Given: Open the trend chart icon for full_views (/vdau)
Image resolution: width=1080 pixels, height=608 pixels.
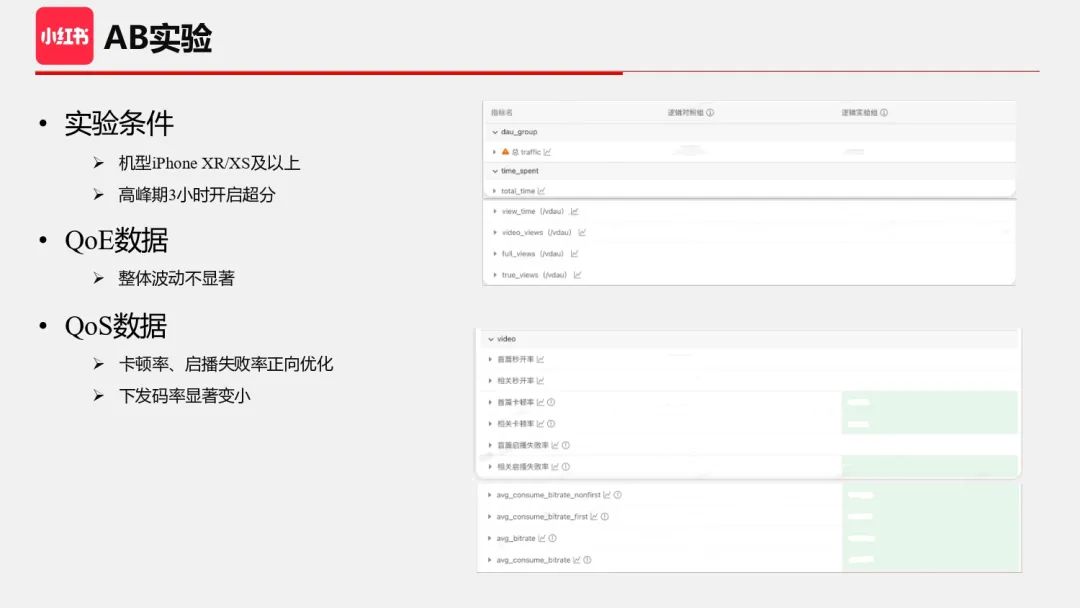Looking at the screenshot, I should click(x=574, y=254).
